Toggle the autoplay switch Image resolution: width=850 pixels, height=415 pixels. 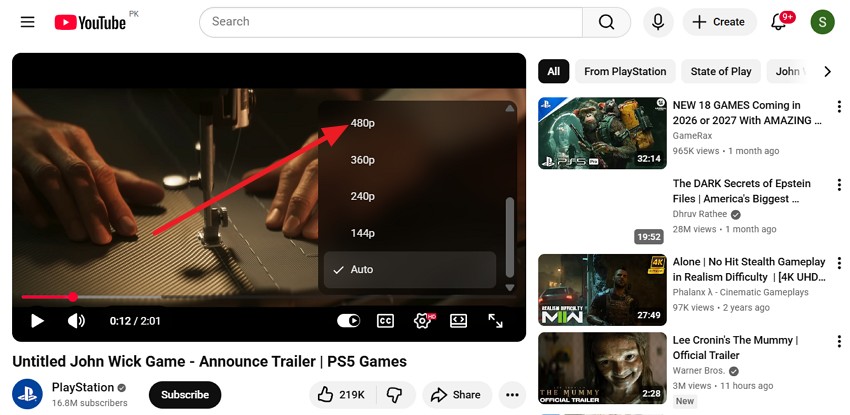coord(349,321)
